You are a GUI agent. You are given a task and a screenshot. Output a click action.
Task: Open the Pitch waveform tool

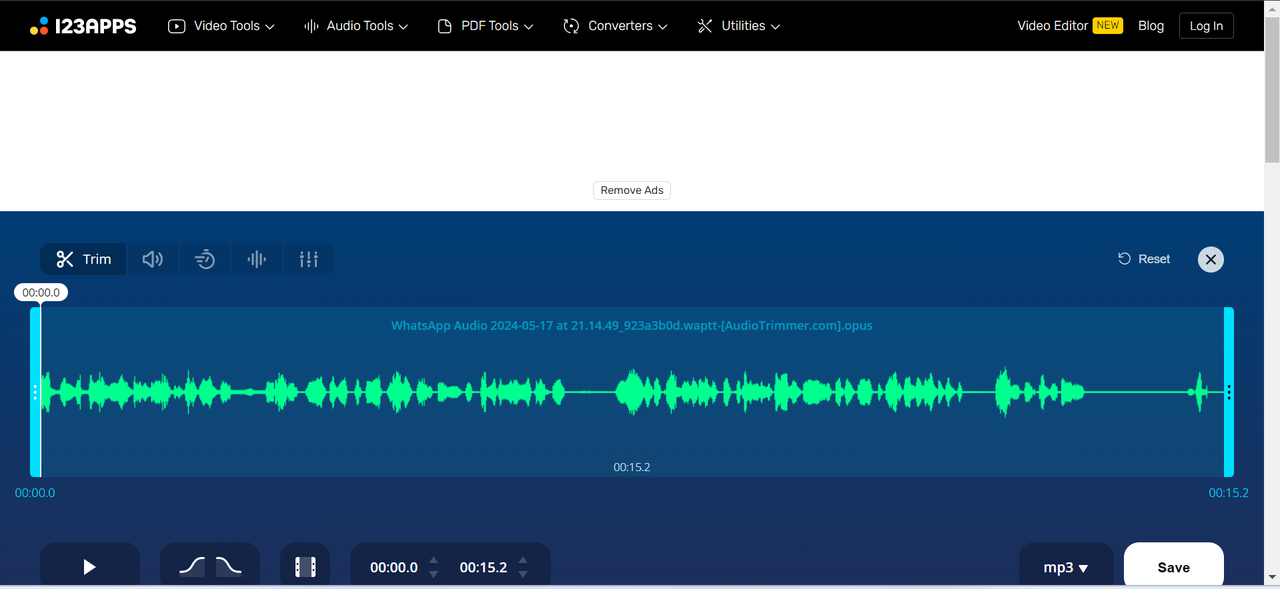pos(257,259)
